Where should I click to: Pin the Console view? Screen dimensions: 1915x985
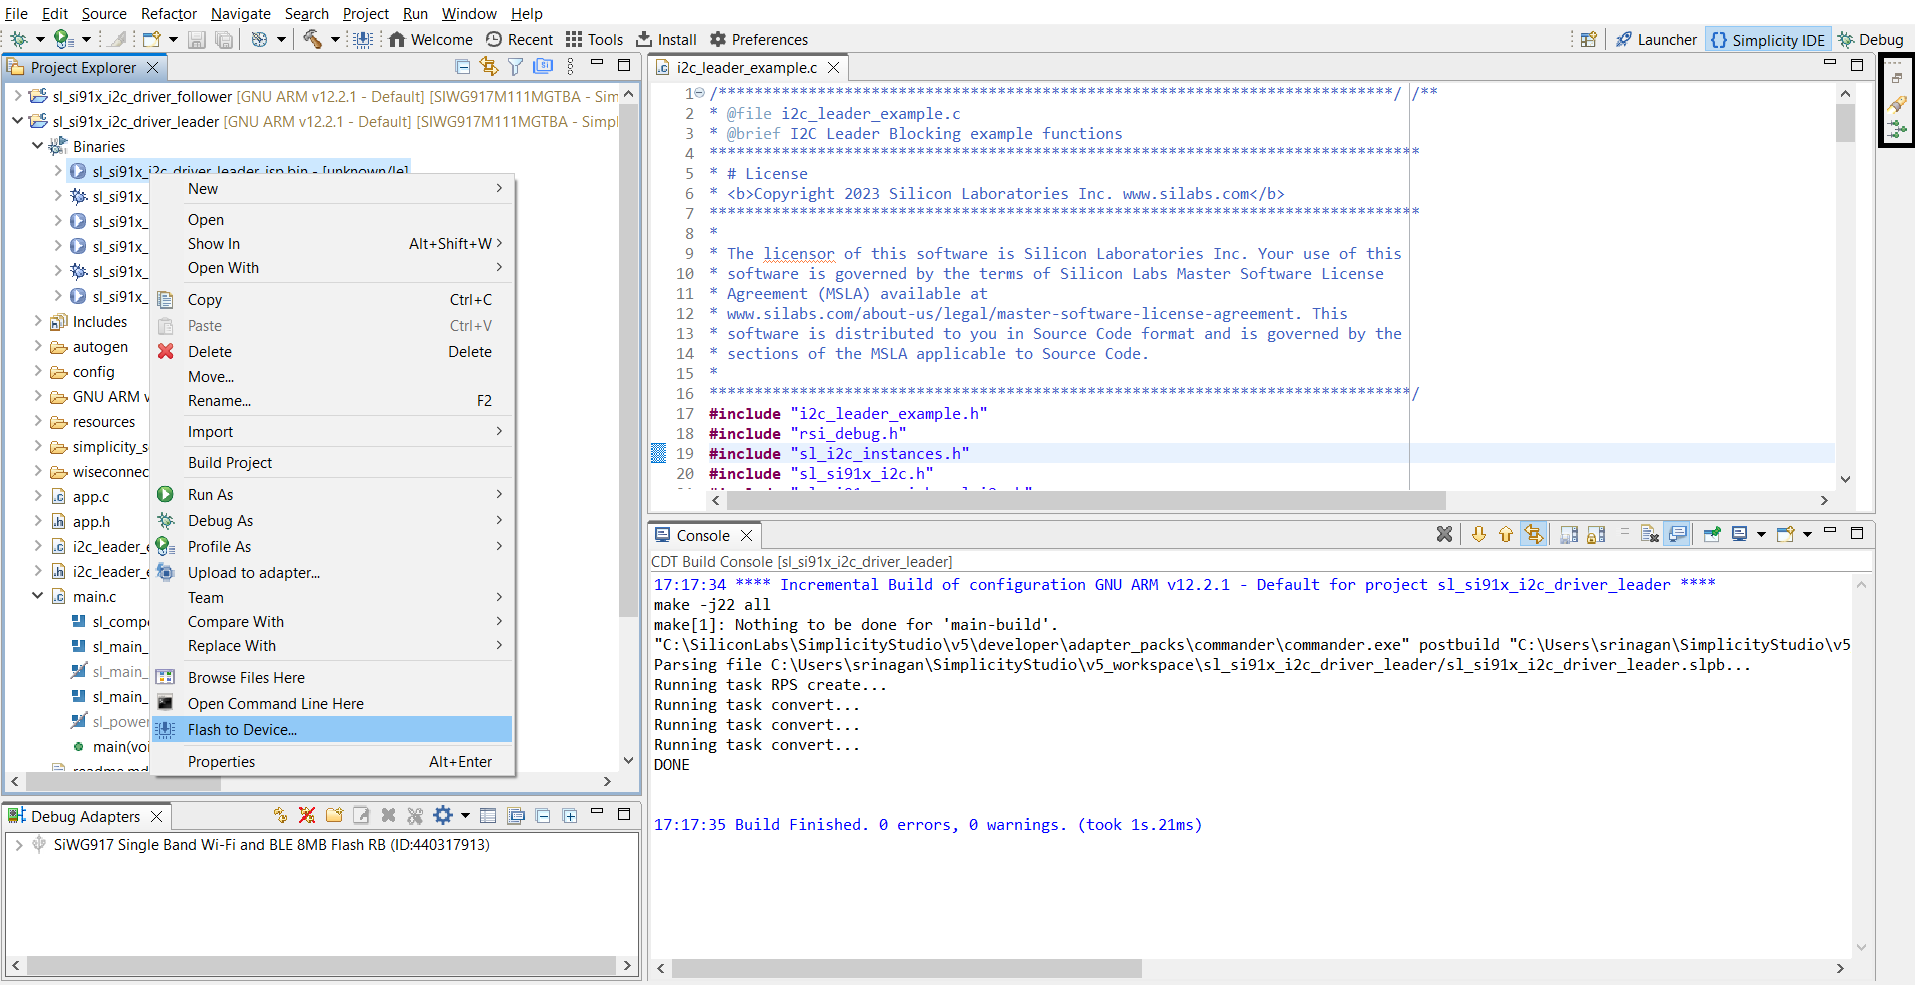point(1712,534)
